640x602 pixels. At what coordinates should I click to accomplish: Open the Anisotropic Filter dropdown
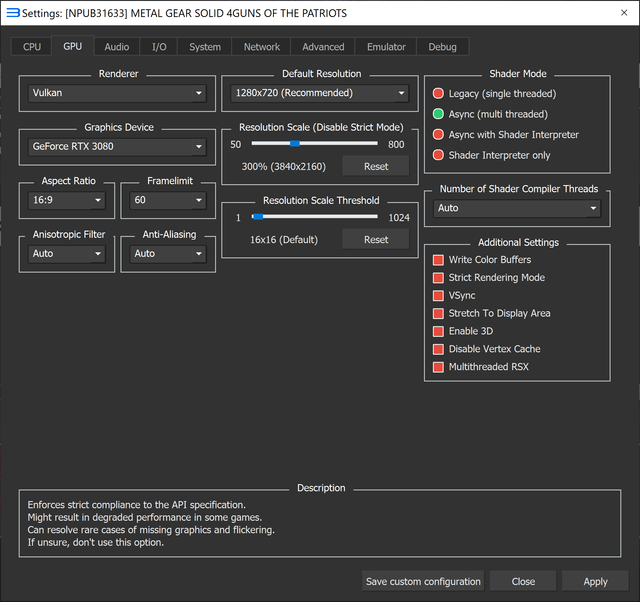[67, 253]
